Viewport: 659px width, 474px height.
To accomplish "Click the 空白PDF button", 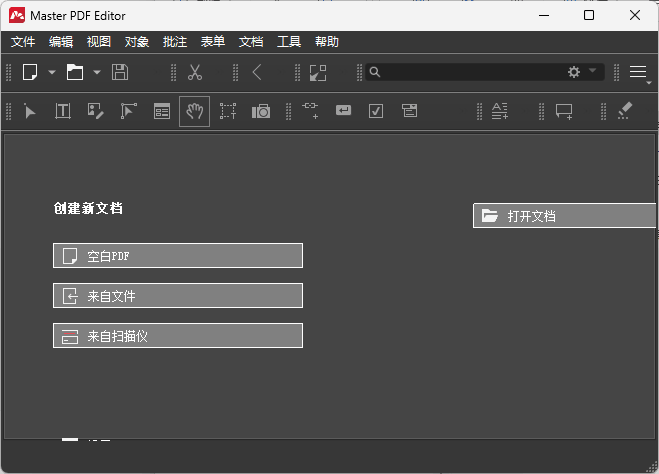I will (x=178, y=255).
